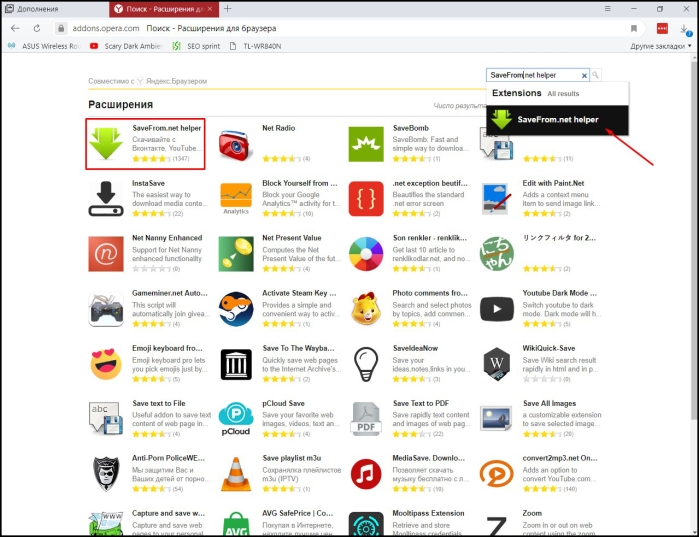Image resolution: width=699 pixels, height=537 pixels.
Task: Switch to the Дополнения tab
Action: pyautogui.click(x=54, y=9)
